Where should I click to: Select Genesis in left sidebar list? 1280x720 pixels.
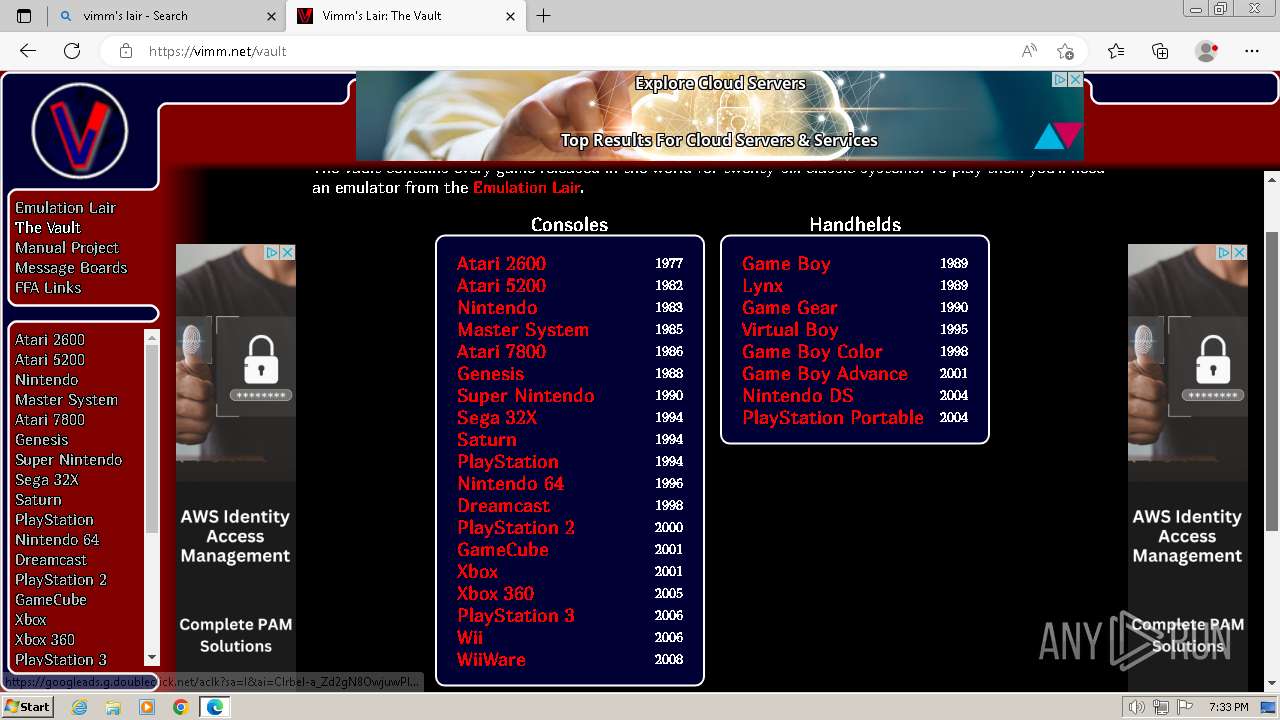coord(42,440)
